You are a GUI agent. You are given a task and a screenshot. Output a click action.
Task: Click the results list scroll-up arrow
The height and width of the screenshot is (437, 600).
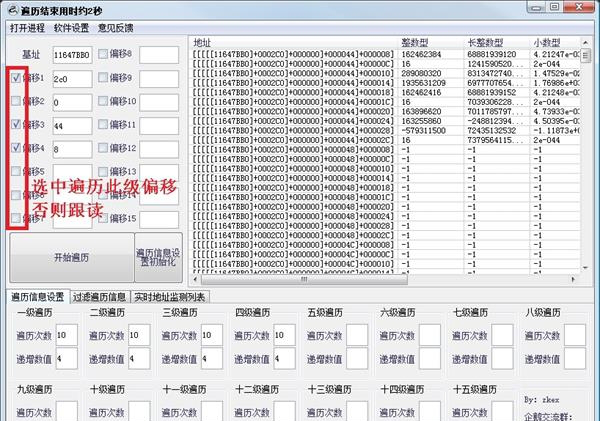coord(585,42)
